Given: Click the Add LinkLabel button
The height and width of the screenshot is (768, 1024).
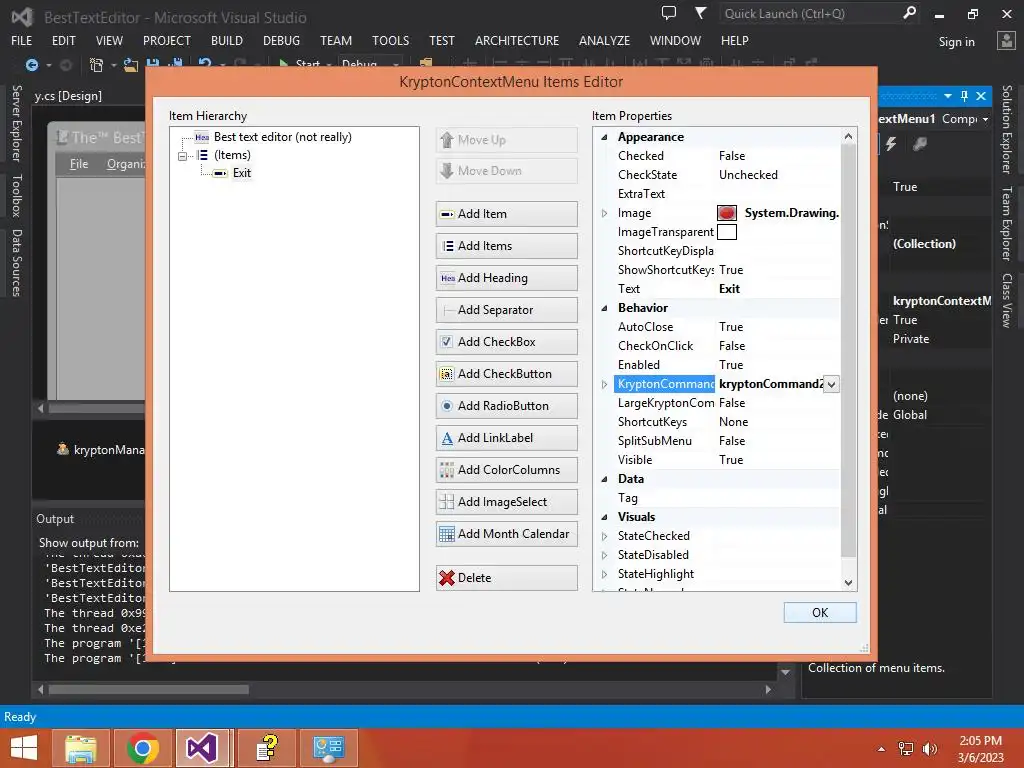Looking at the screenshot, I should pos(506,438).
